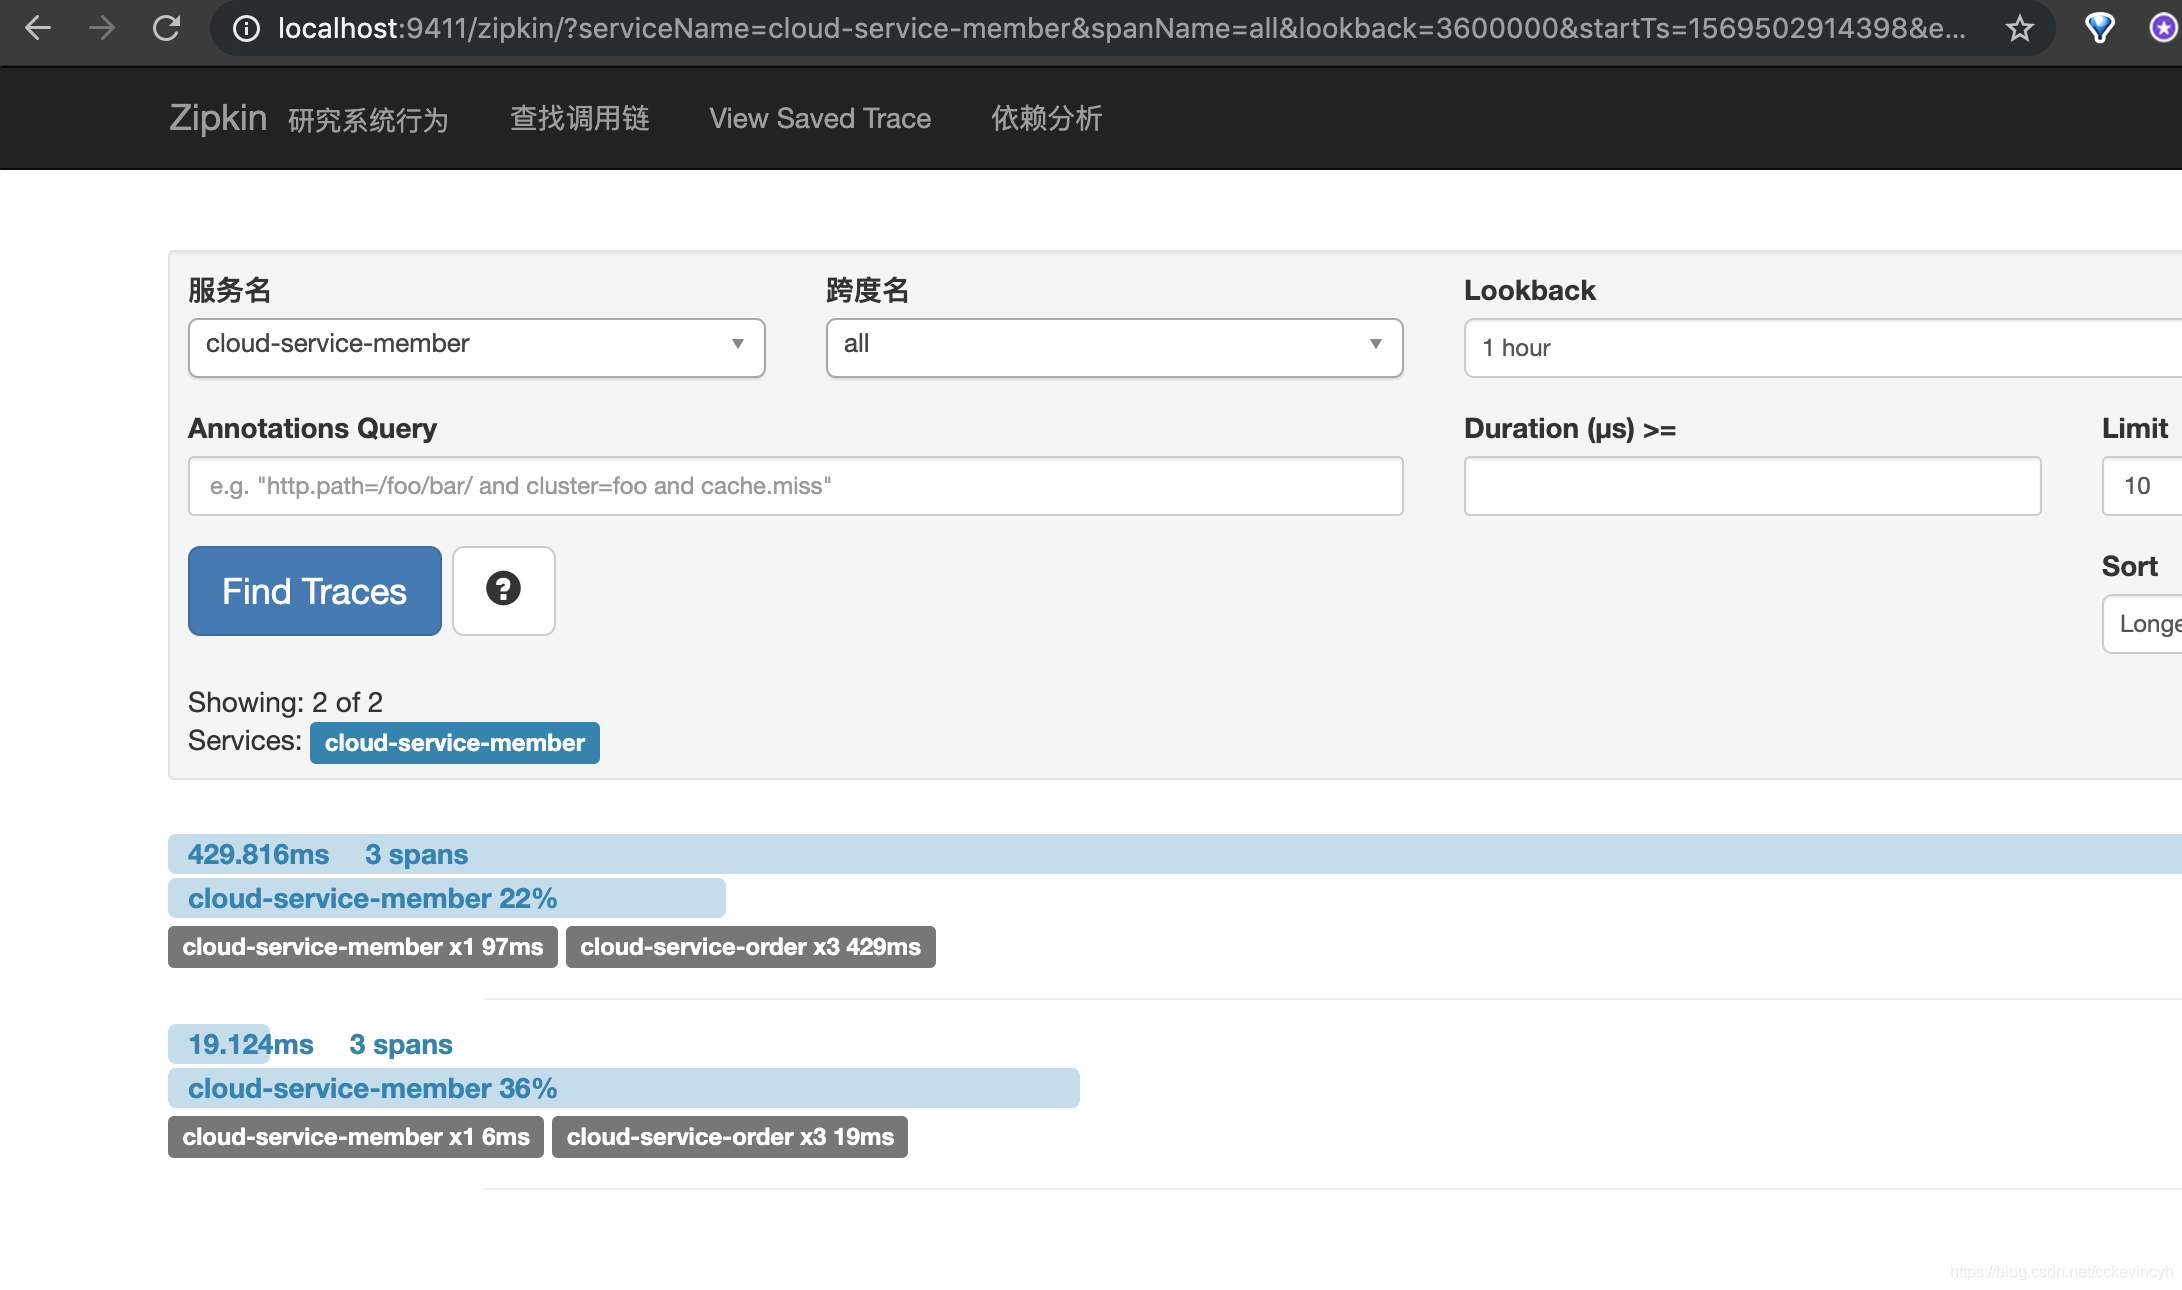Image resolution: width=2182 pixels, height=1290 pixels.
Task: Go back using browser back arrow
Action: (x=38, y=28)
